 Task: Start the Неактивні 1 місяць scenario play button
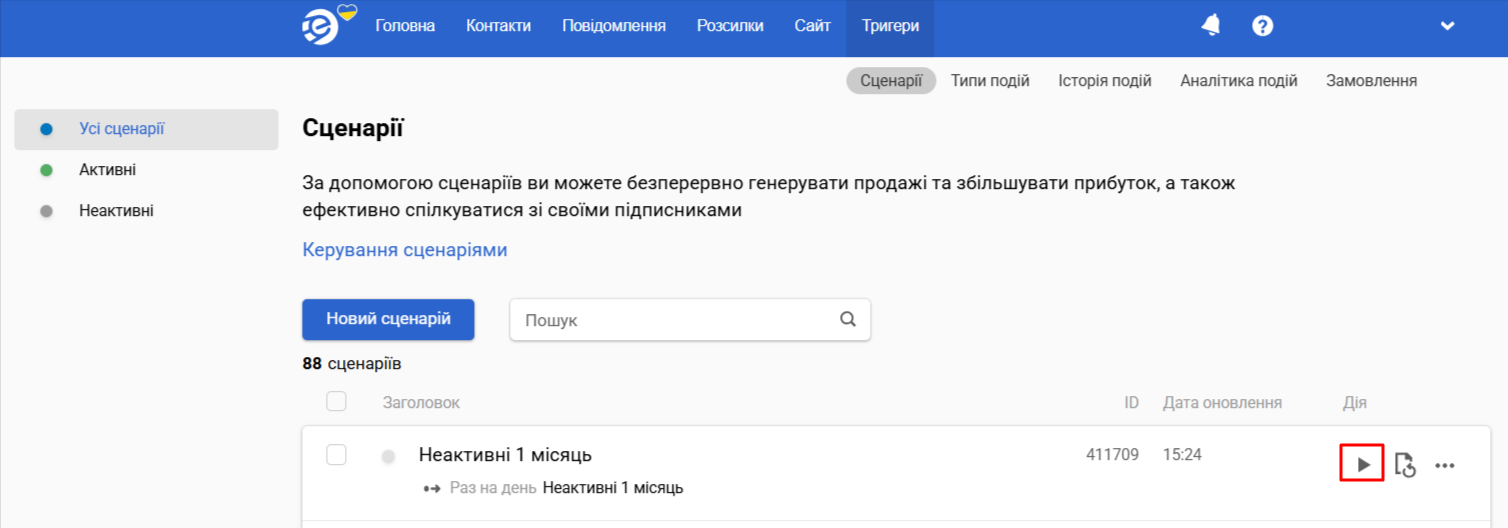(1362, 464)
